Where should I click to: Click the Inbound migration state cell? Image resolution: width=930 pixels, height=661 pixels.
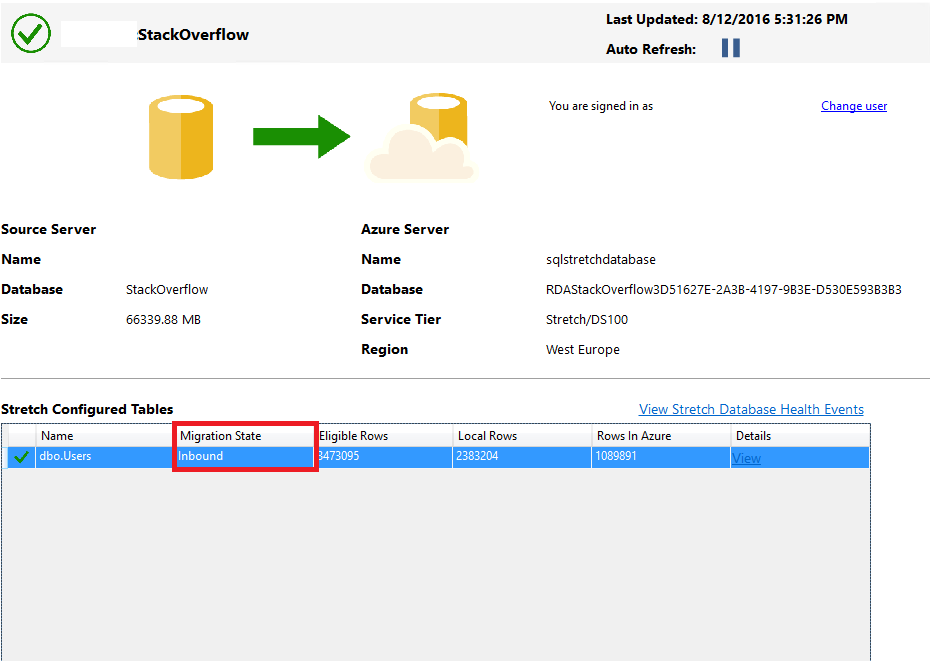click(x=244, y=456)
